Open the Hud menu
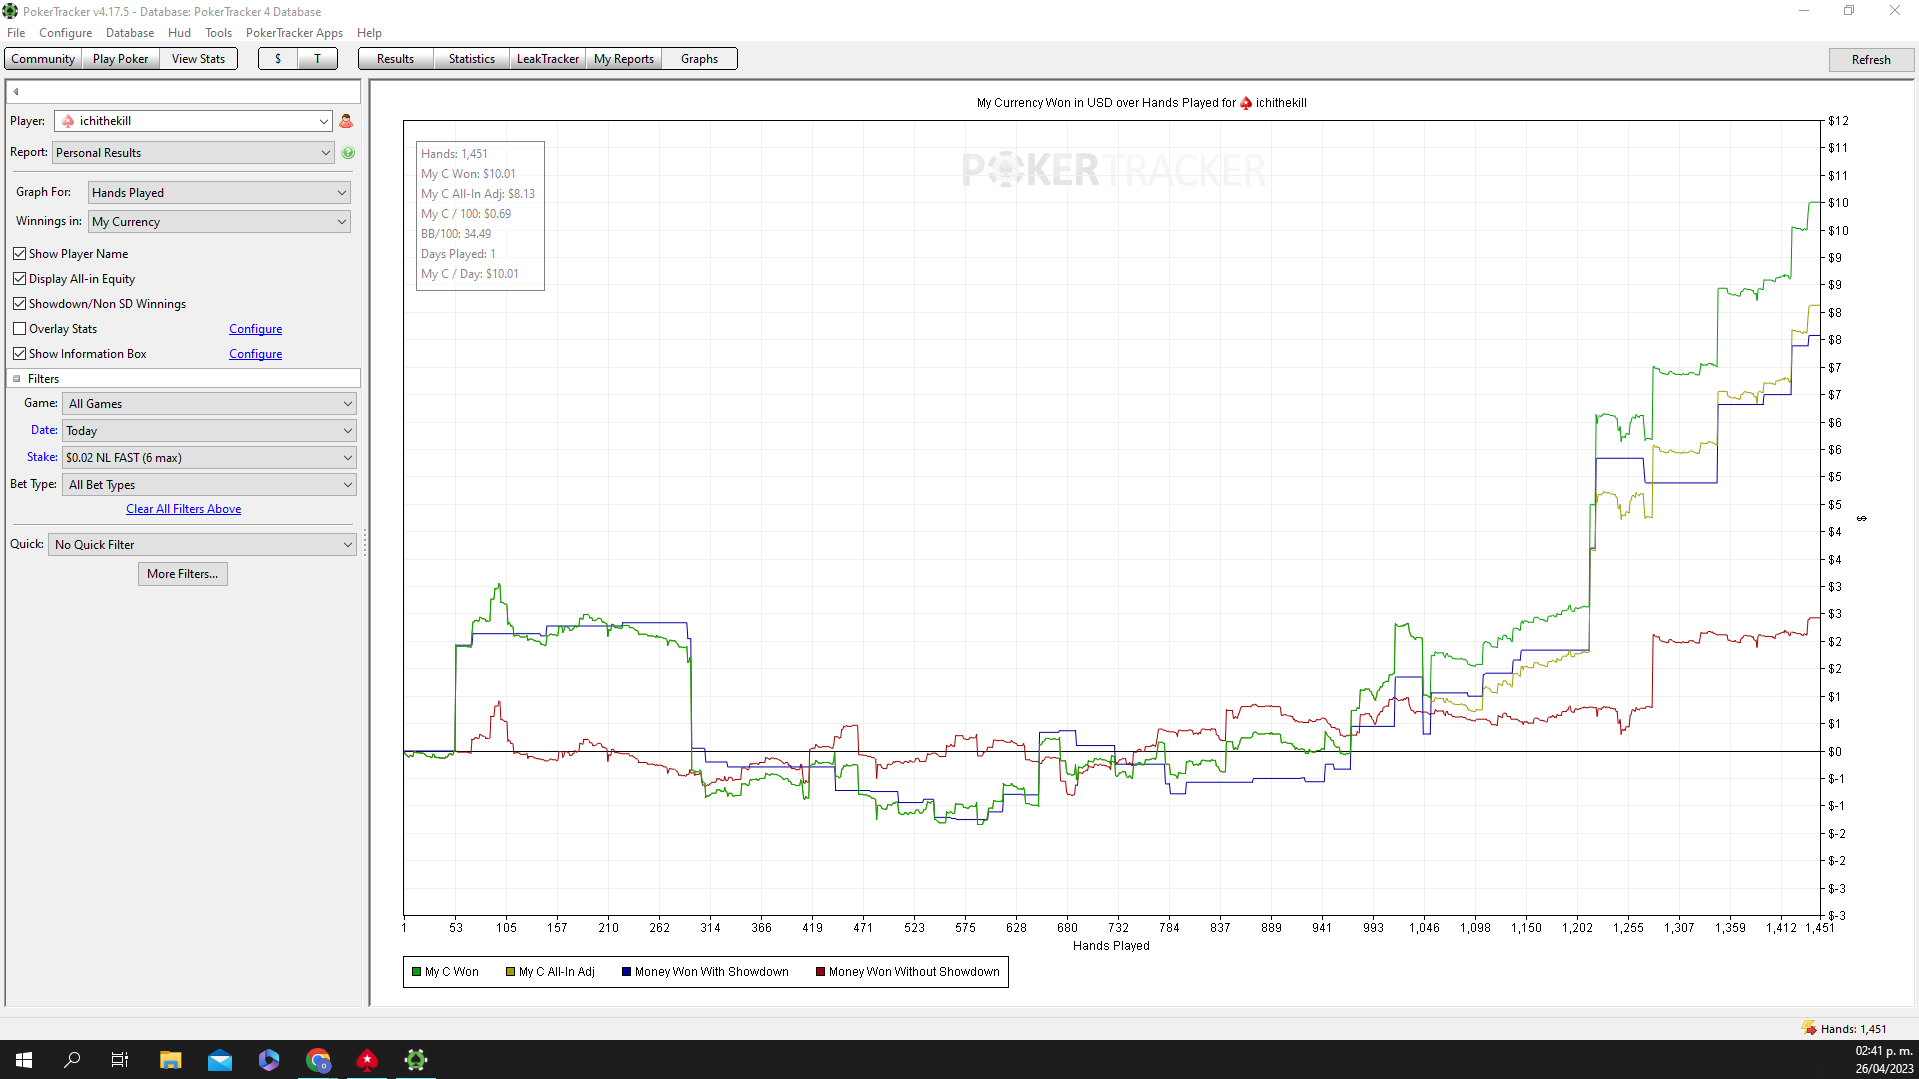 click(x=180, y=33)
